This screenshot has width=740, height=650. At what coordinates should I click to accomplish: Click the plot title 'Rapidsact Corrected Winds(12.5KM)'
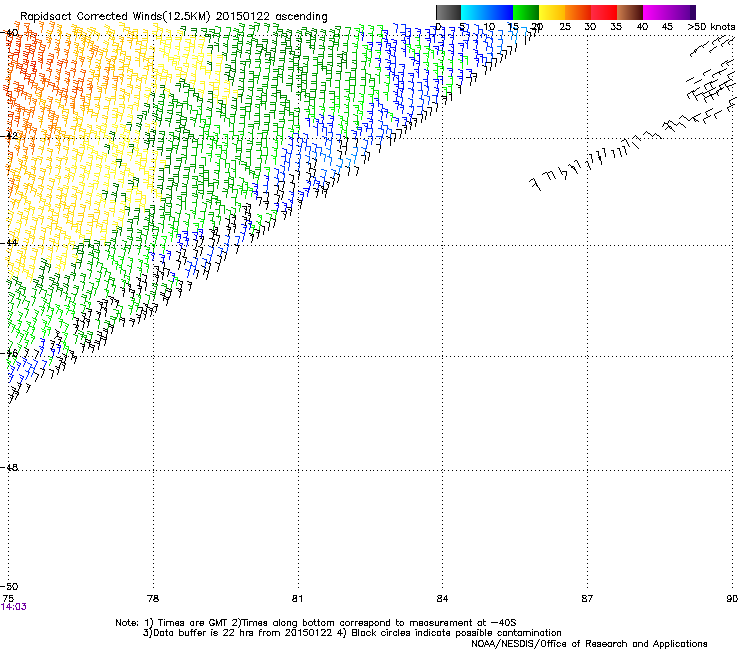click(x=115, y=17)
